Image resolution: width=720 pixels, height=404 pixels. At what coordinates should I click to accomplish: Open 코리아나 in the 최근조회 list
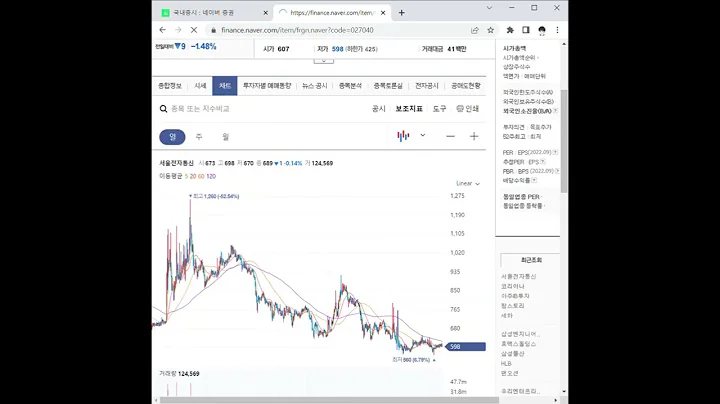click(x=512, y=286)
